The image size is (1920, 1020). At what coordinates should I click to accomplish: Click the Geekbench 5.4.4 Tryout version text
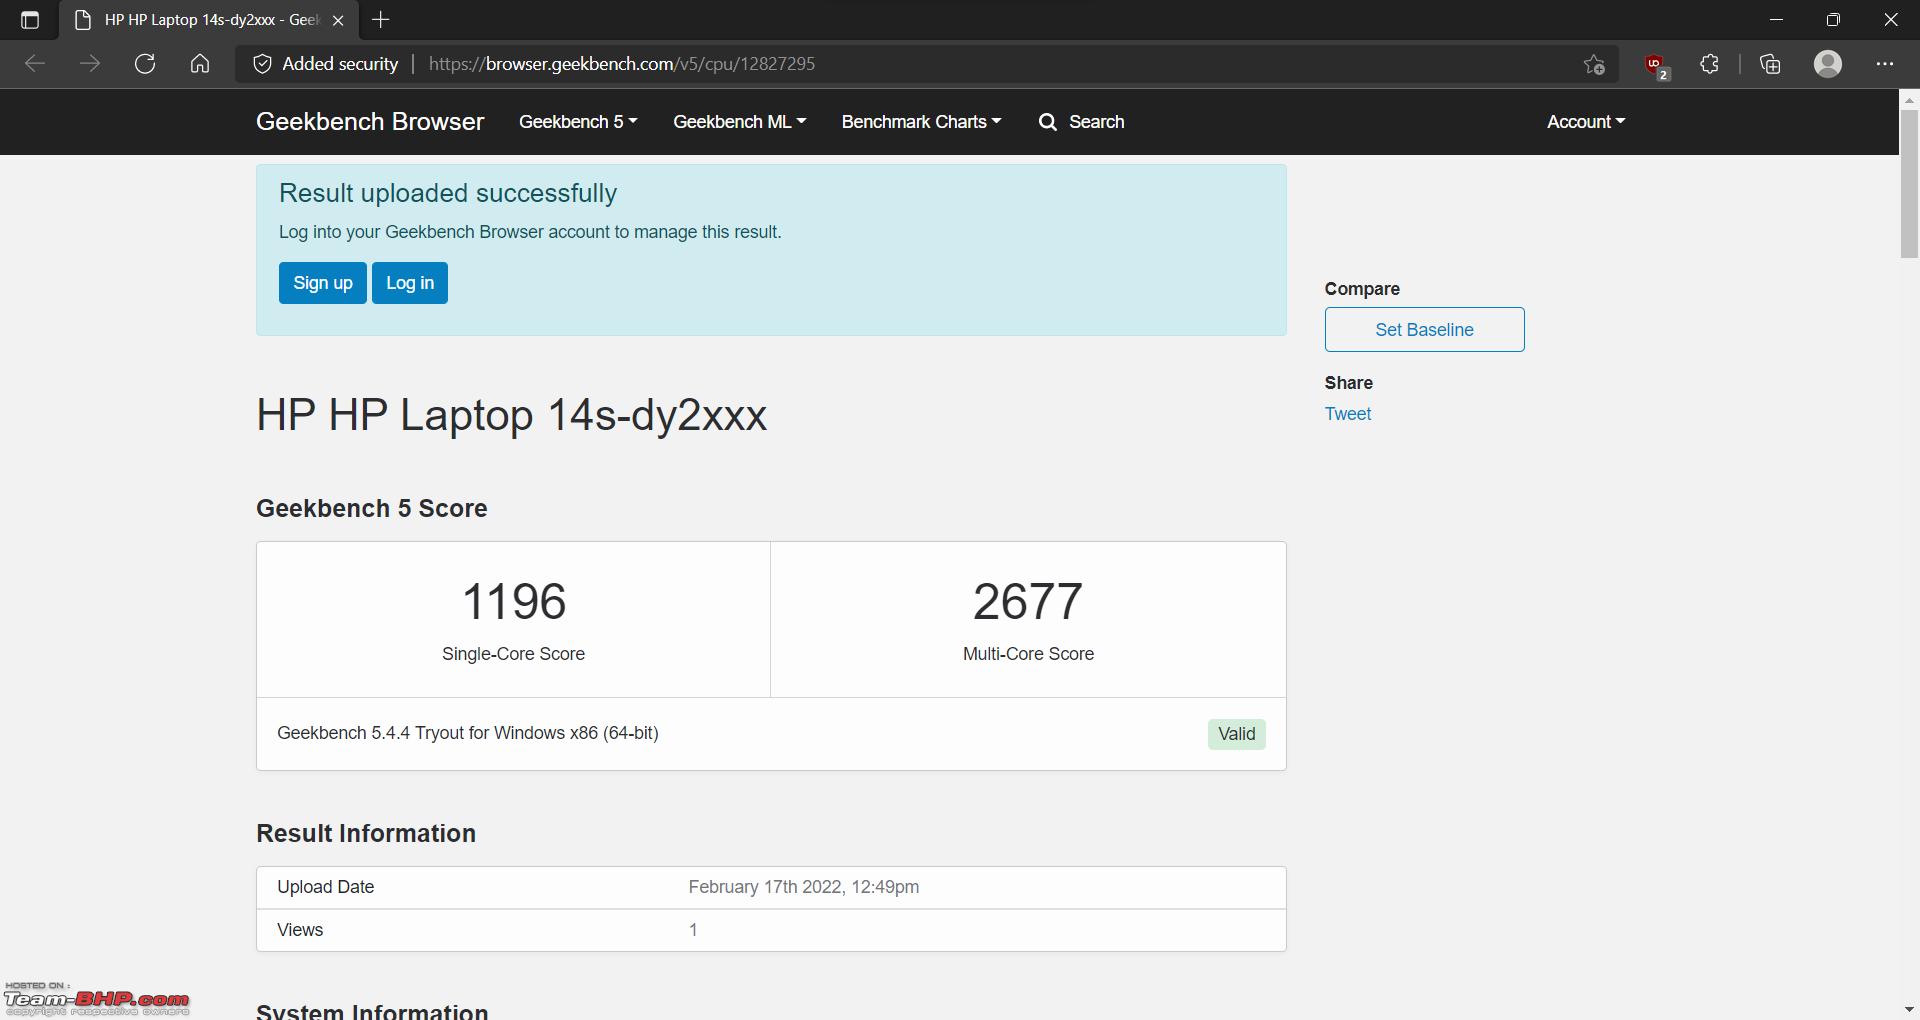click(x=468, y=733)
